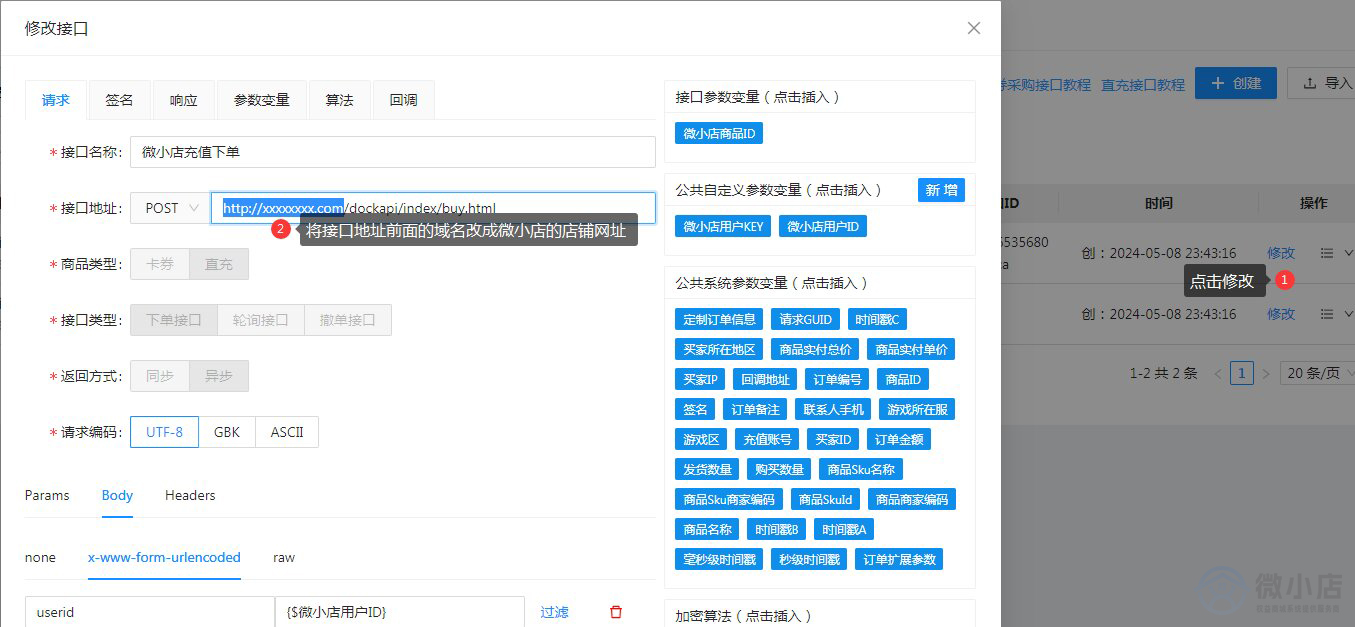Screen dimensions: 1355x627
Task: Select 轮询接口 interface type
Action: coord(261,320)
